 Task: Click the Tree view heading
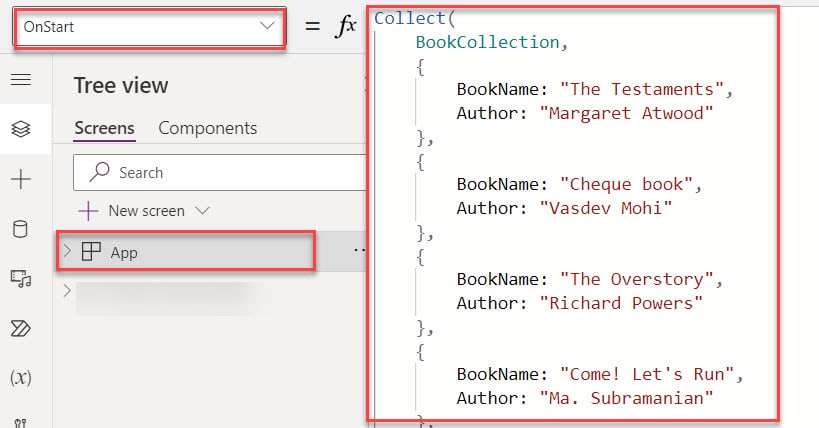121,85
